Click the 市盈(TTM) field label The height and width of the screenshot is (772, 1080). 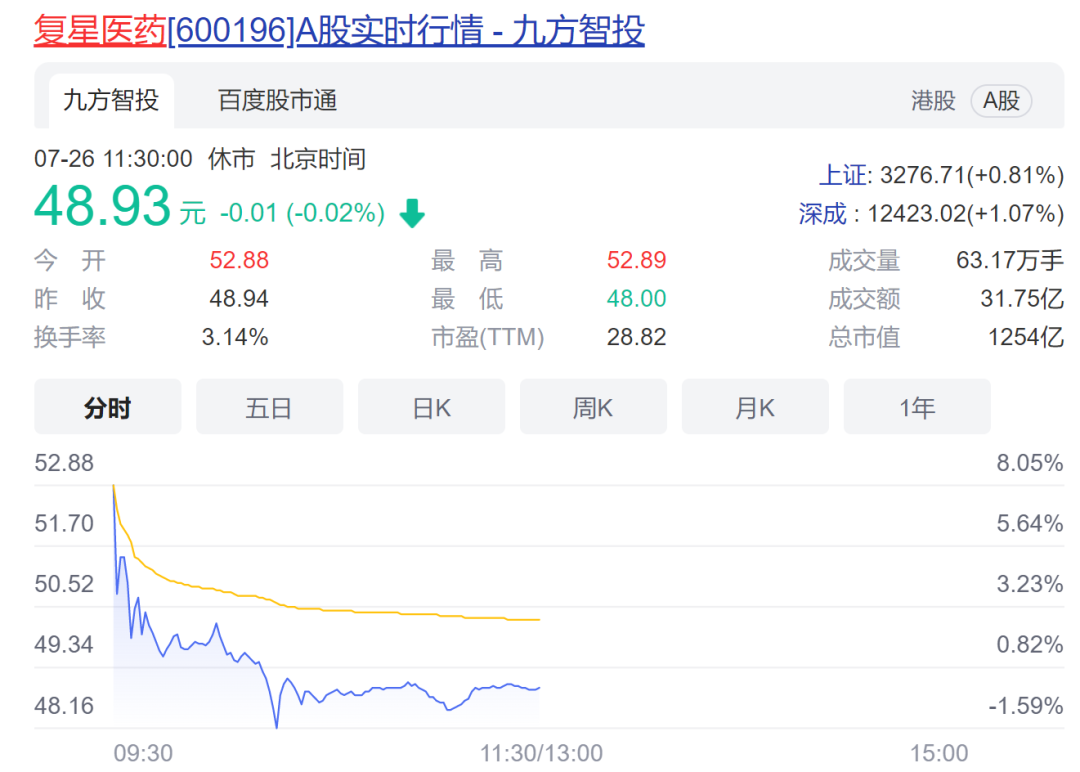pyautogui.click(x=488, y=337)
